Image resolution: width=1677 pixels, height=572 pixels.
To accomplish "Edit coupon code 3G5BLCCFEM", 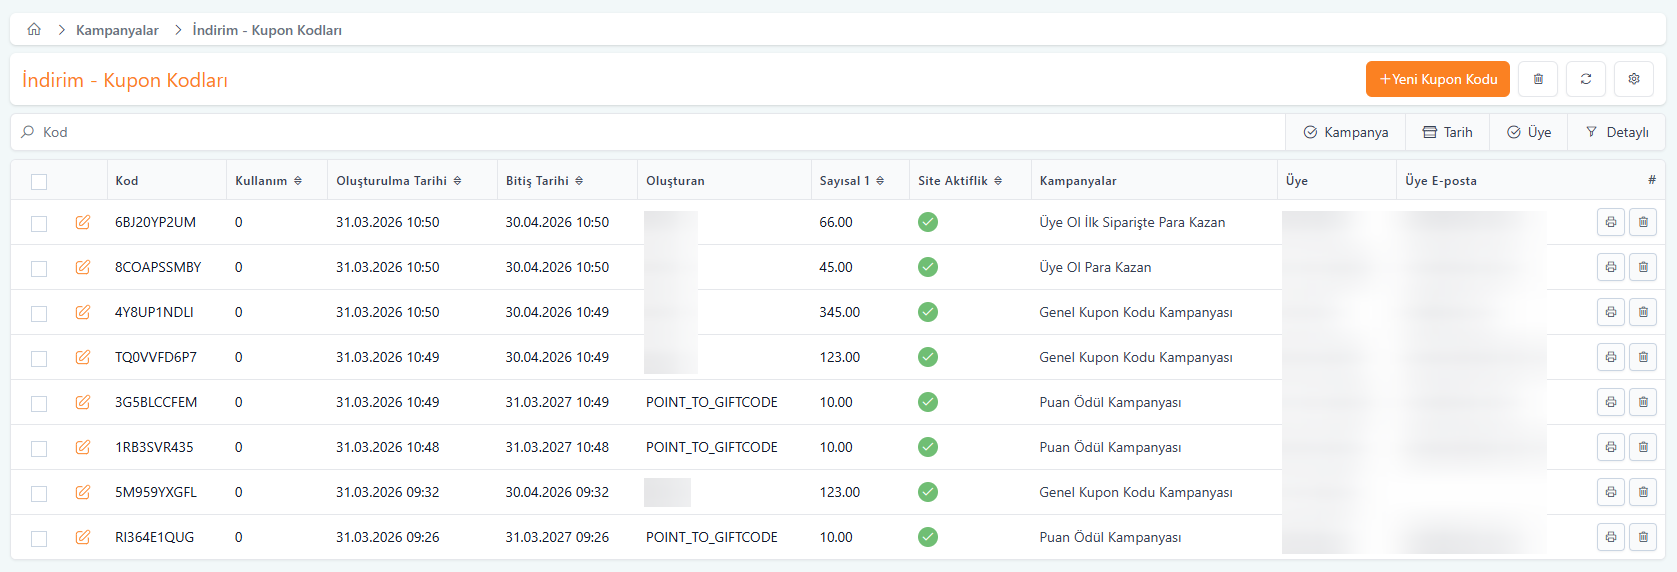I will click(x=83, y=402).
